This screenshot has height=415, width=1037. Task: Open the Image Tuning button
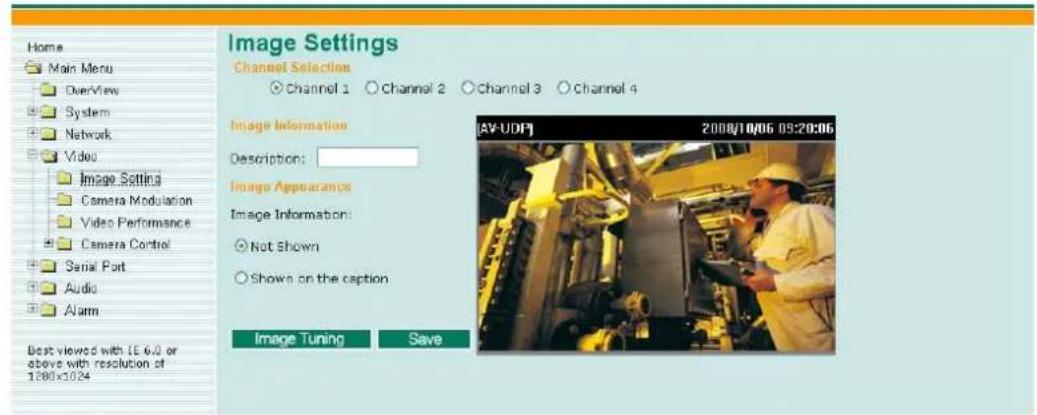tap(301, 339)
